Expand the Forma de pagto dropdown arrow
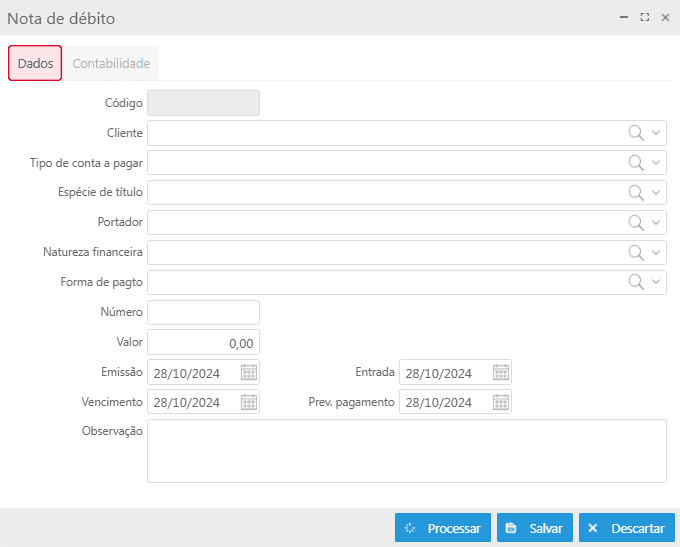Screen dimensions: 680x547 pyautogui.click(x=656, y=283)
